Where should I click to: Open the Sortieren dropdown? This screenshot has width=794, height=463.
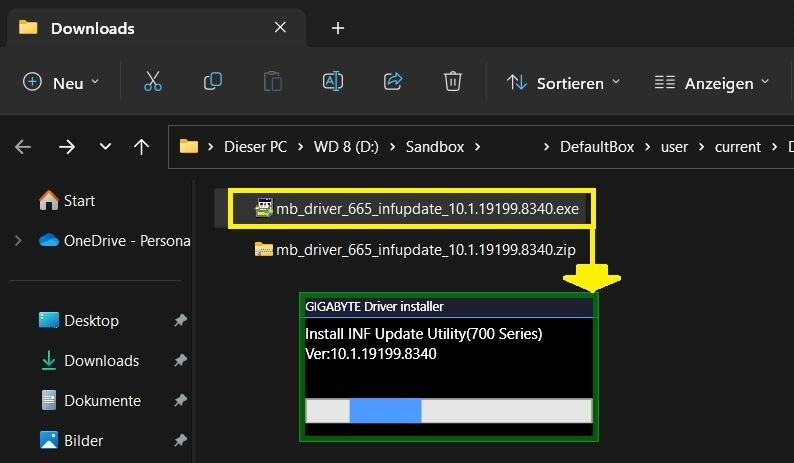point(563,83)
